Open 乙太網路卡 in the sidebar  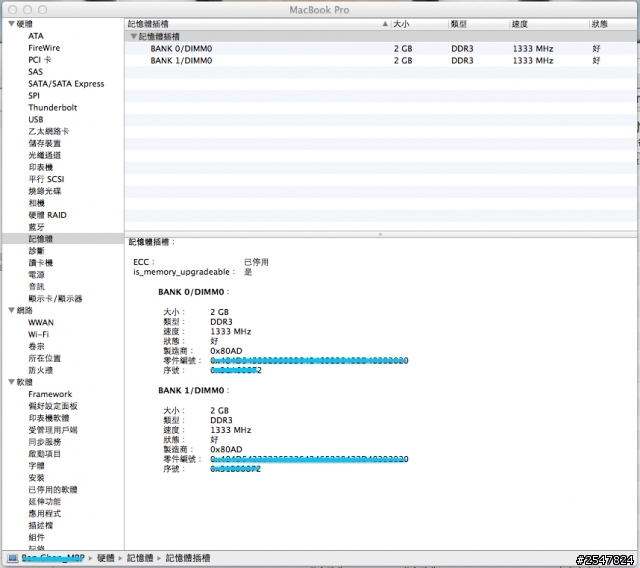click(x=49, y=131)
